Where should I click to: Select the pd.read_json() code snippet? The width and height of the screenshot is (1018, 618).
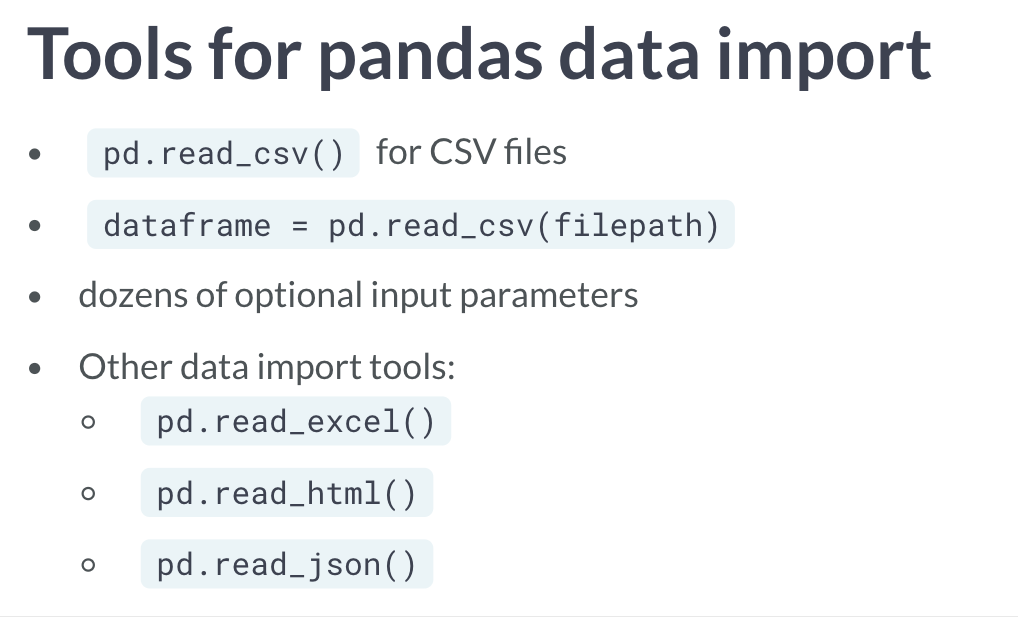[287, 564]
